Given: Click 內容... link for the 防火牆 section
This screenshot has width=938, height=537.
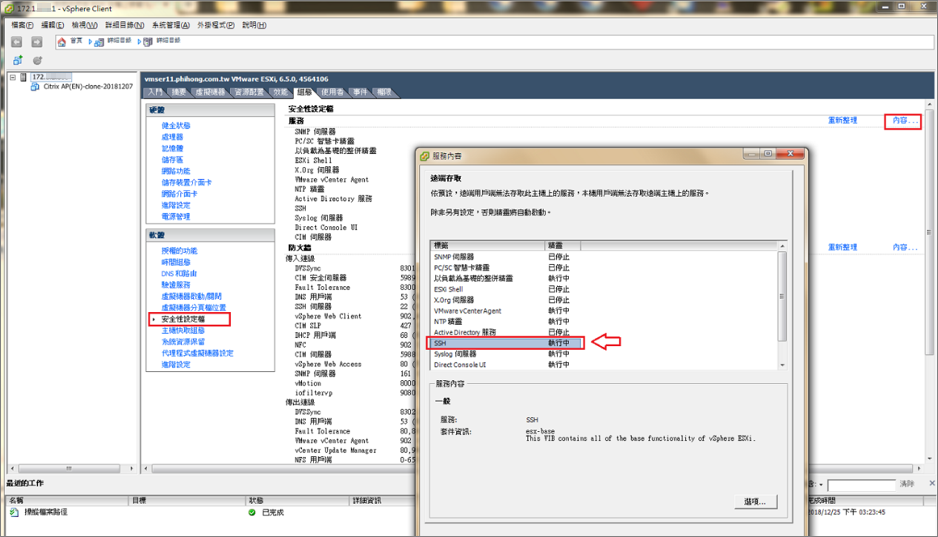Looking at the screenshot, I should [904, 247].
